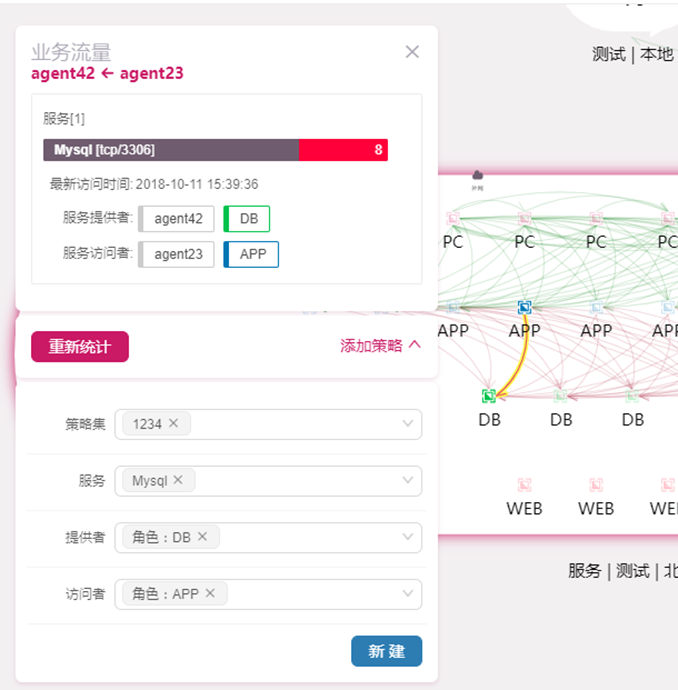The image size is (678, 690).
Task: Click the highlighted blue APP node icon
Action: pos(524,308)
